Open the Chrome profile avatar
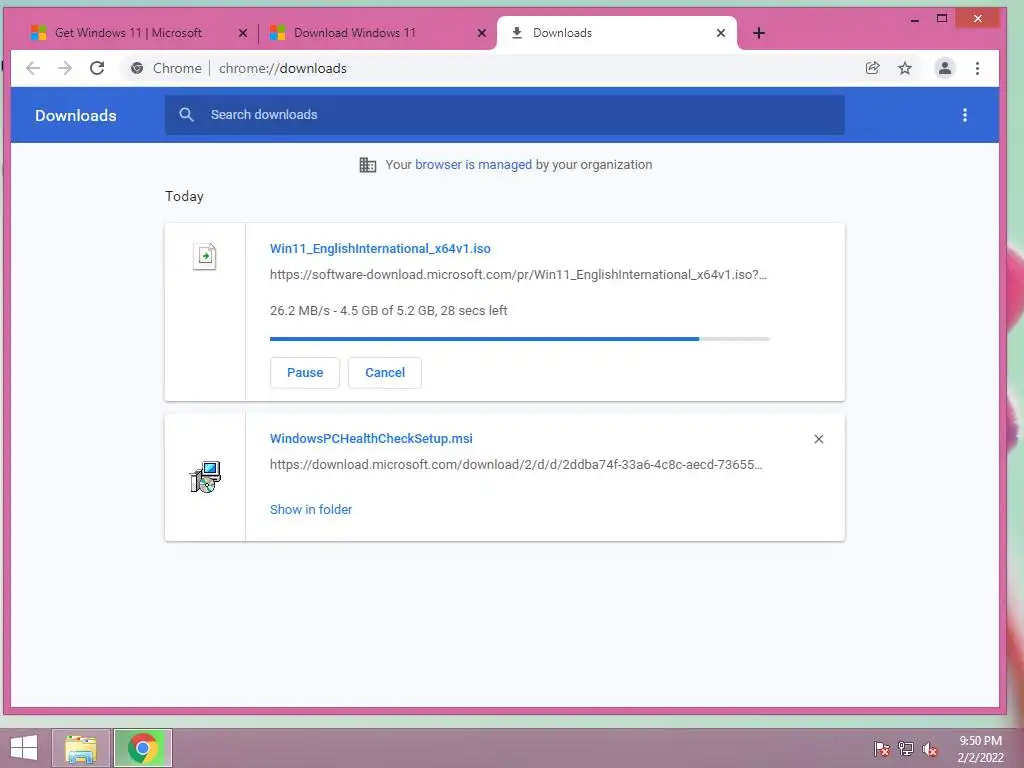 [x=944, y=68]
